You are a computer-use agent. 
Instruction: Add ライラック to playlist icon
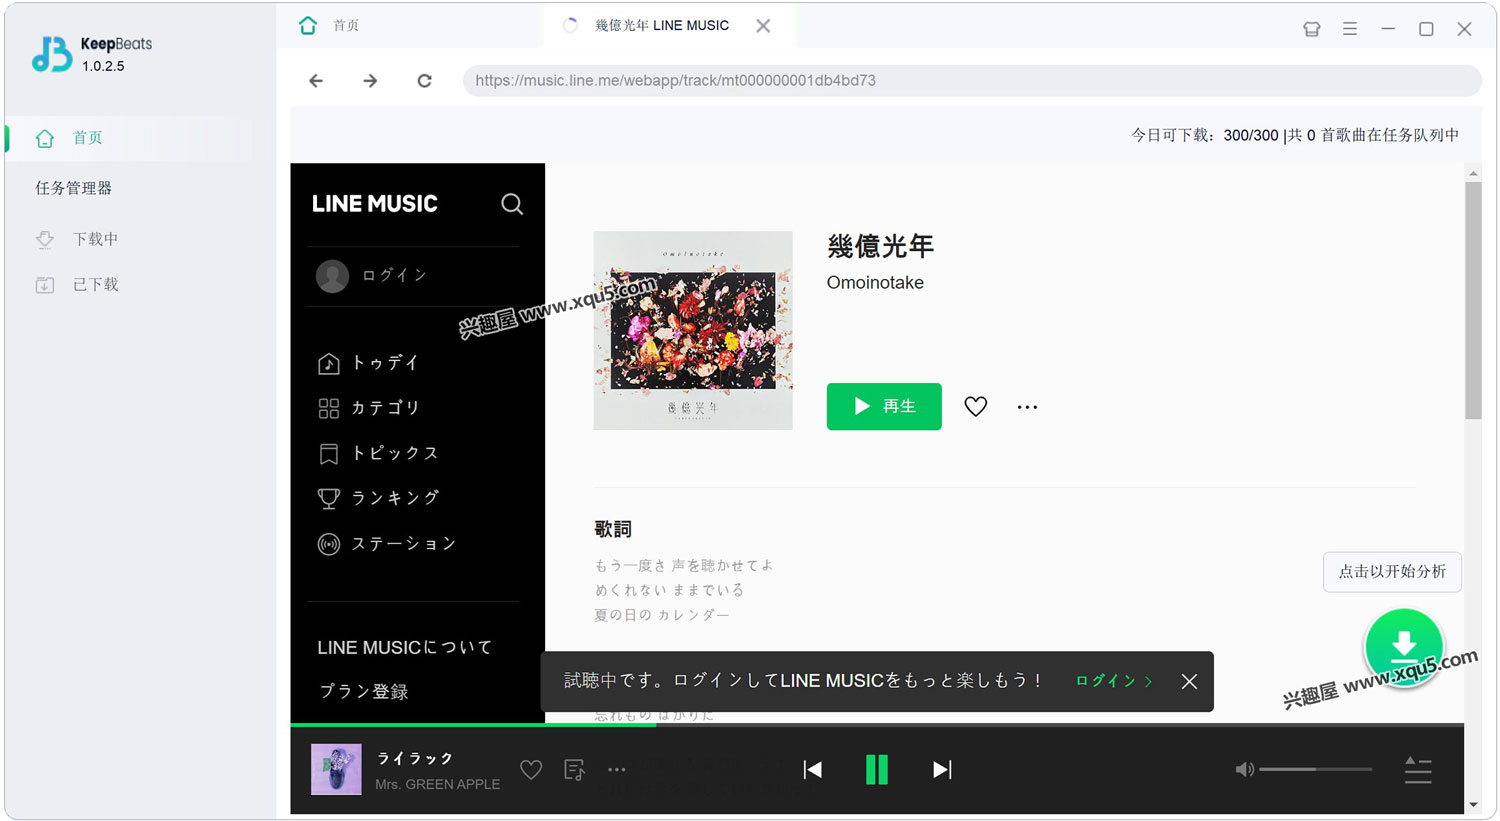[x=574, y=770]
